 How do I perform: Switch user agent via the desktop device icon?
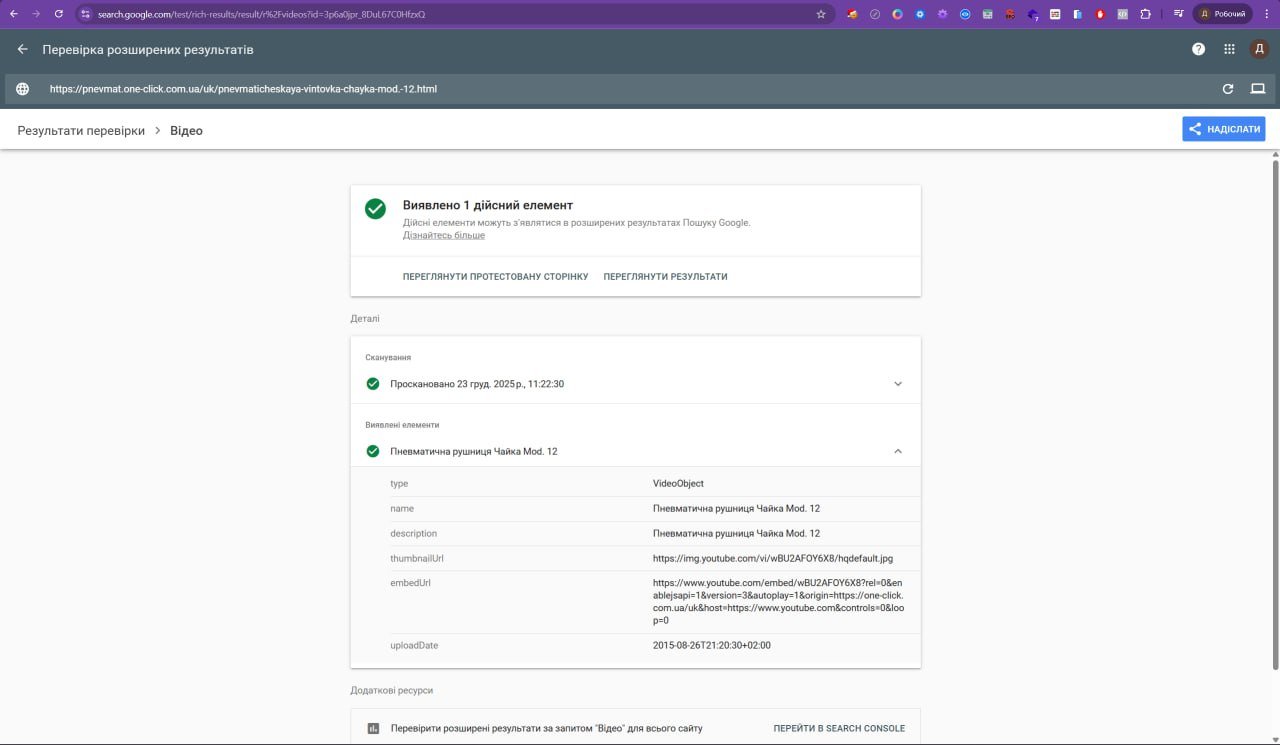click(x=1258, y=89)
